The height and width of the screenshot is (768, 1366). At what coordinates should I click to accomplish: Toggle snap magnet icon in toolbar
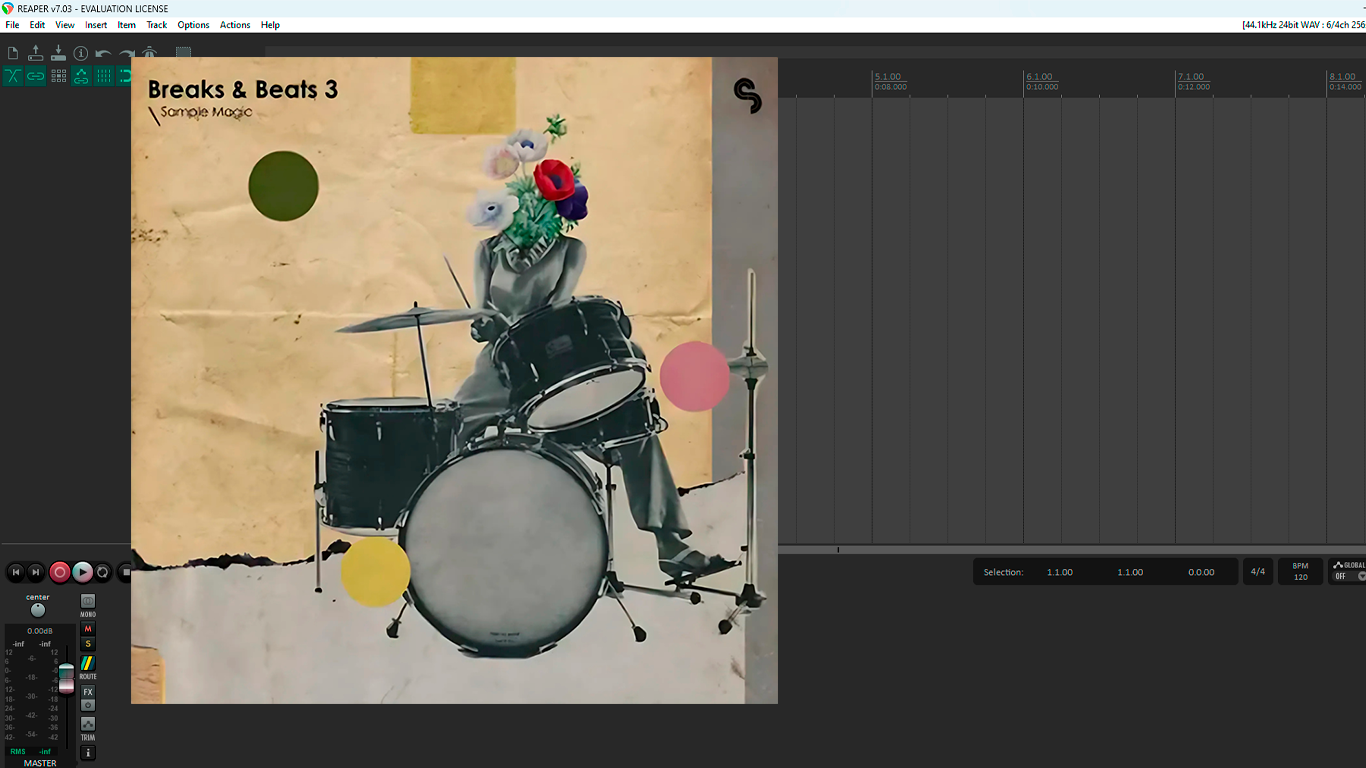pos(124,76)
